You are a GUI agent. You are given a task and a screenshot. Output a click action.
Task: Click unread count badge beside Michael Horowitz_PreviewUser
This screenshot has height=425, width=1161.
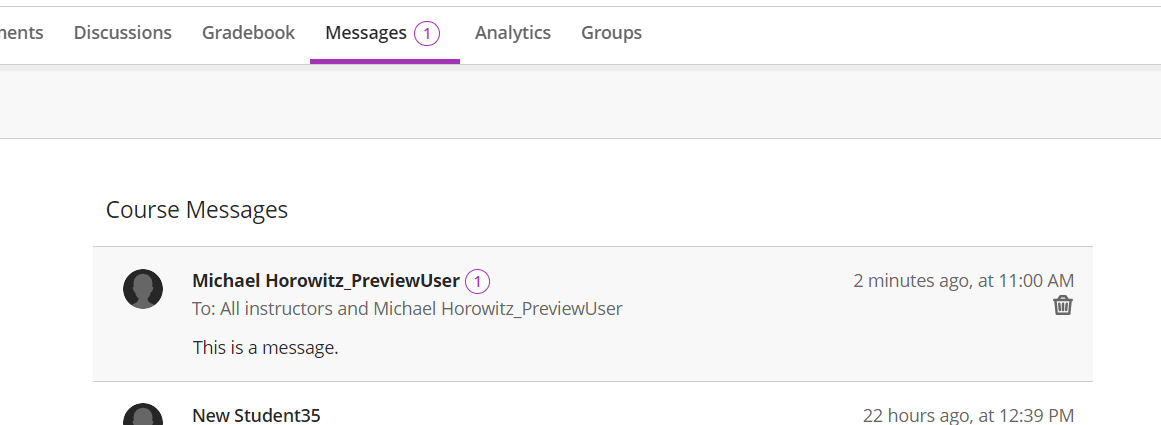(x=477, y=281)
